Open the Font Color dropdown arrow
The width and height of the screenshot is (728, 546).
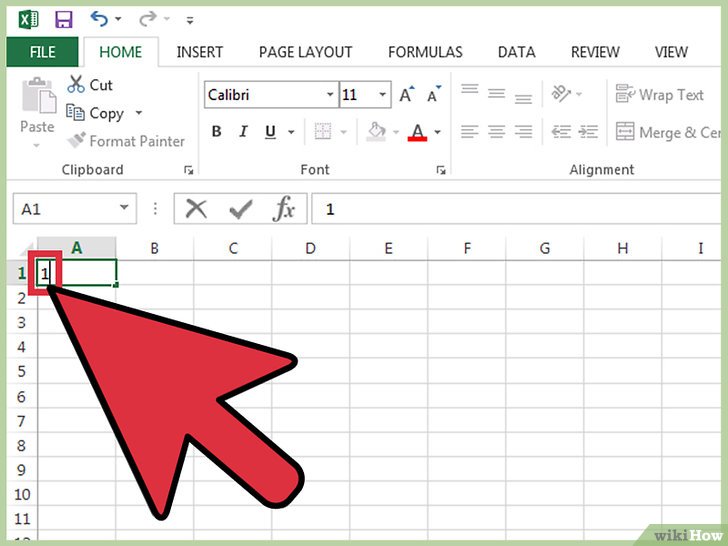pos(437,132)
